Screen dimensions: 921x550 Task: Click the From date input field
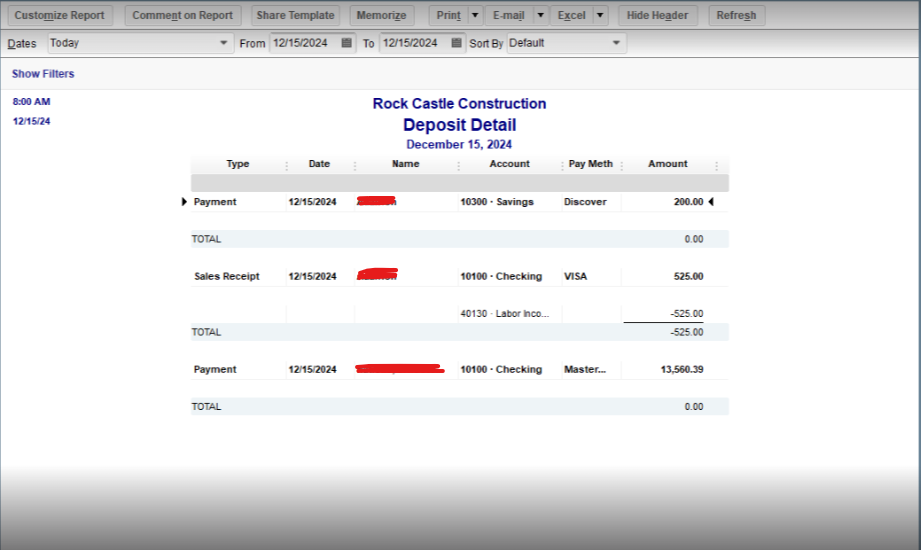tap(302, 43)
